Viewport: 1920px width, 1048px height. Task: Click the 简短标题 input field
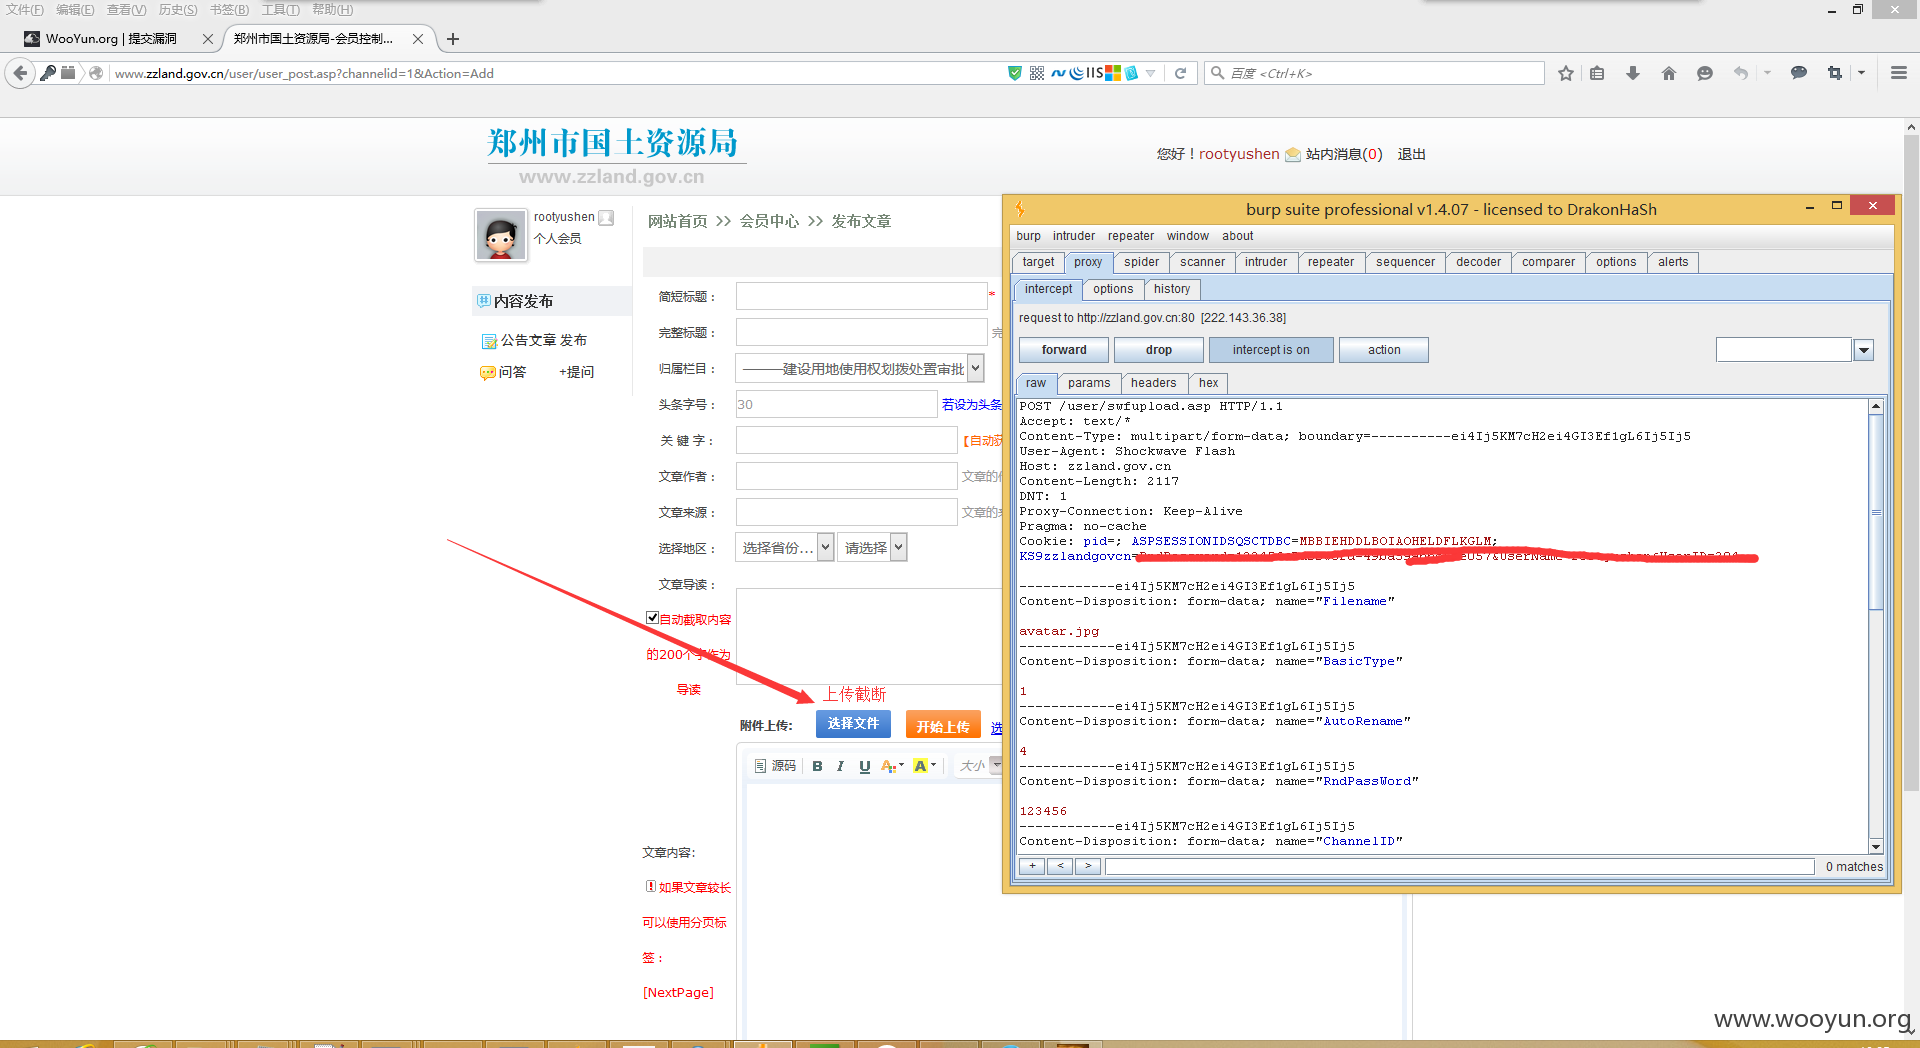[861, 296]
